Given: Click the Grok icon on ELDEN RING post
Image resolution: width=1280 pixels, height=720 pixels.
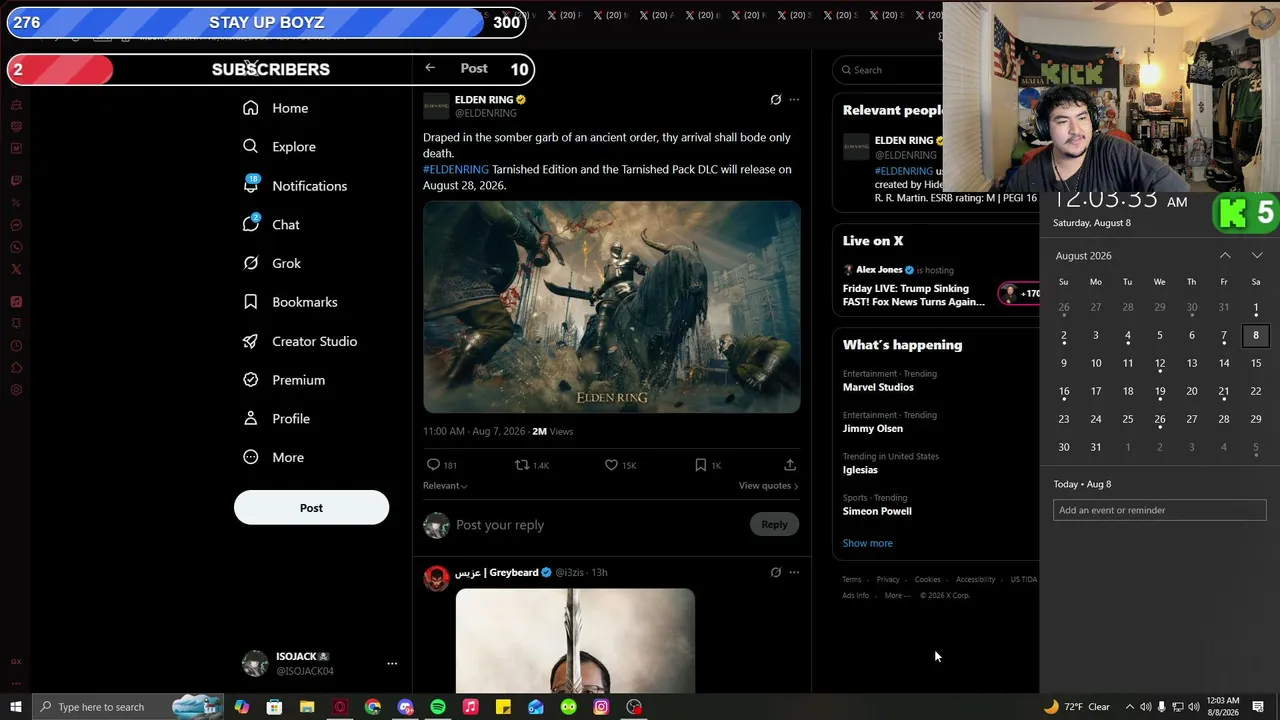Looking at the screenshot, I should click(775, 100).
